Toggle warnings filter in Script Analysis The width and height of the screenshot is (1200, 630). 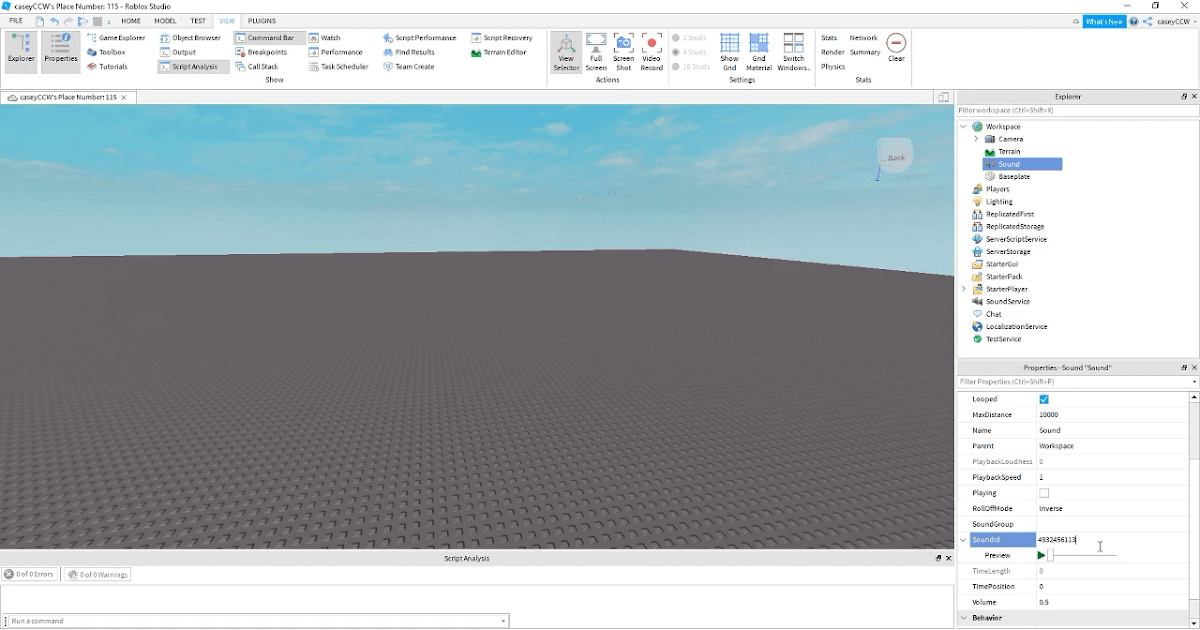point(97,574)
